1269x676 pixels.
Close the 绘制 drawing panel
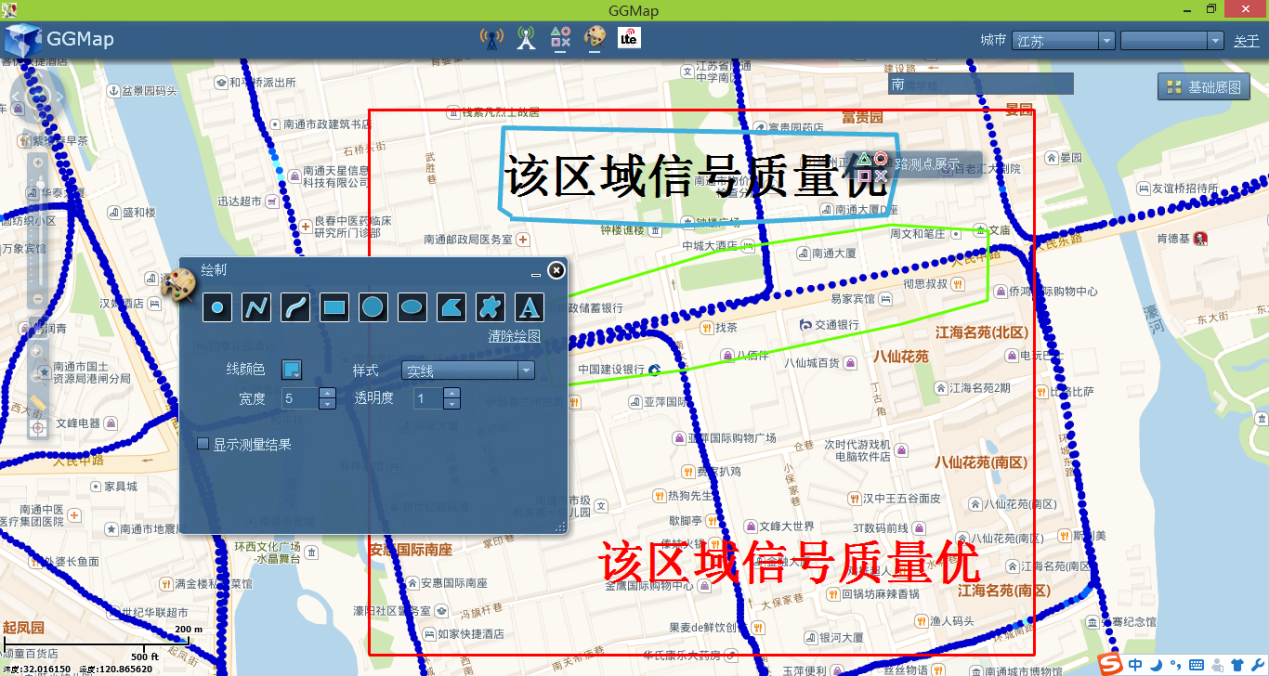(x=556, y=270)
